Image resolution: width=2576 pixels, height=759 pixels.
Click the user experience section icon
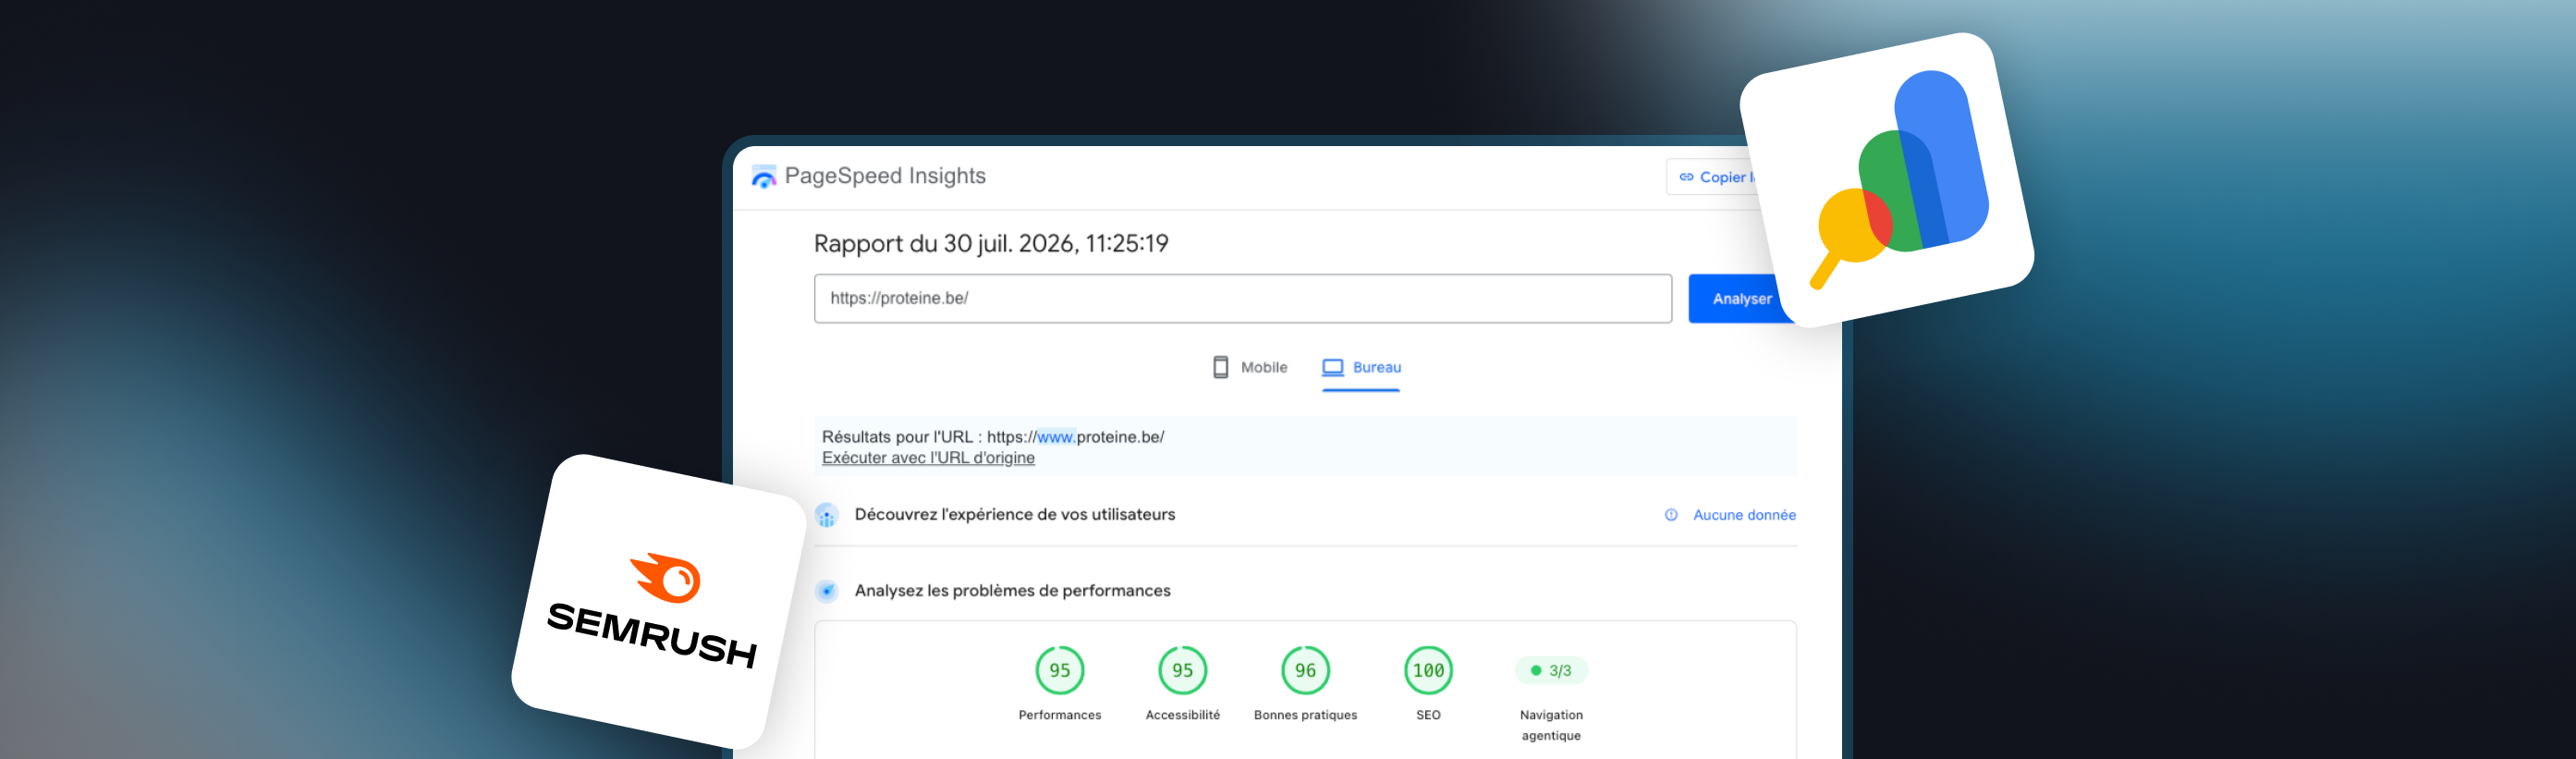coord(826,515)
